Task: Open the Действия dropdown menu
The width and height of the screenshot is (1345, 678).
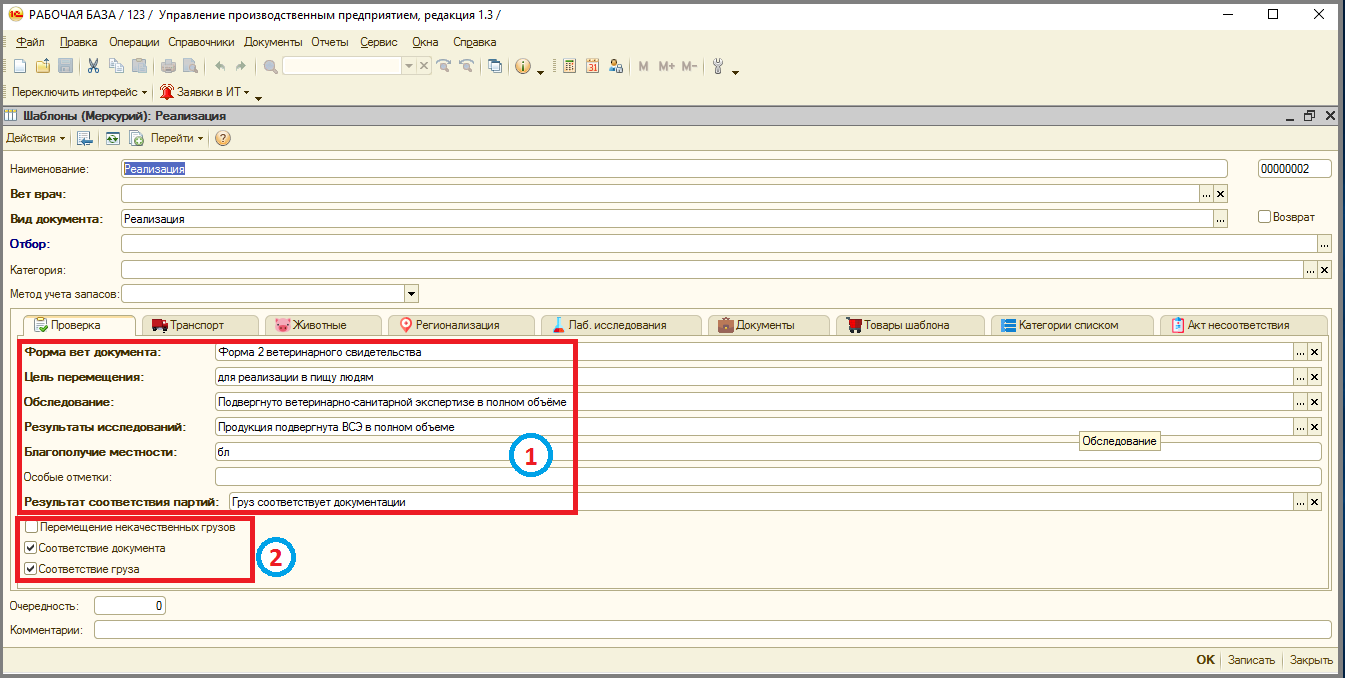Action: (36, 138)
